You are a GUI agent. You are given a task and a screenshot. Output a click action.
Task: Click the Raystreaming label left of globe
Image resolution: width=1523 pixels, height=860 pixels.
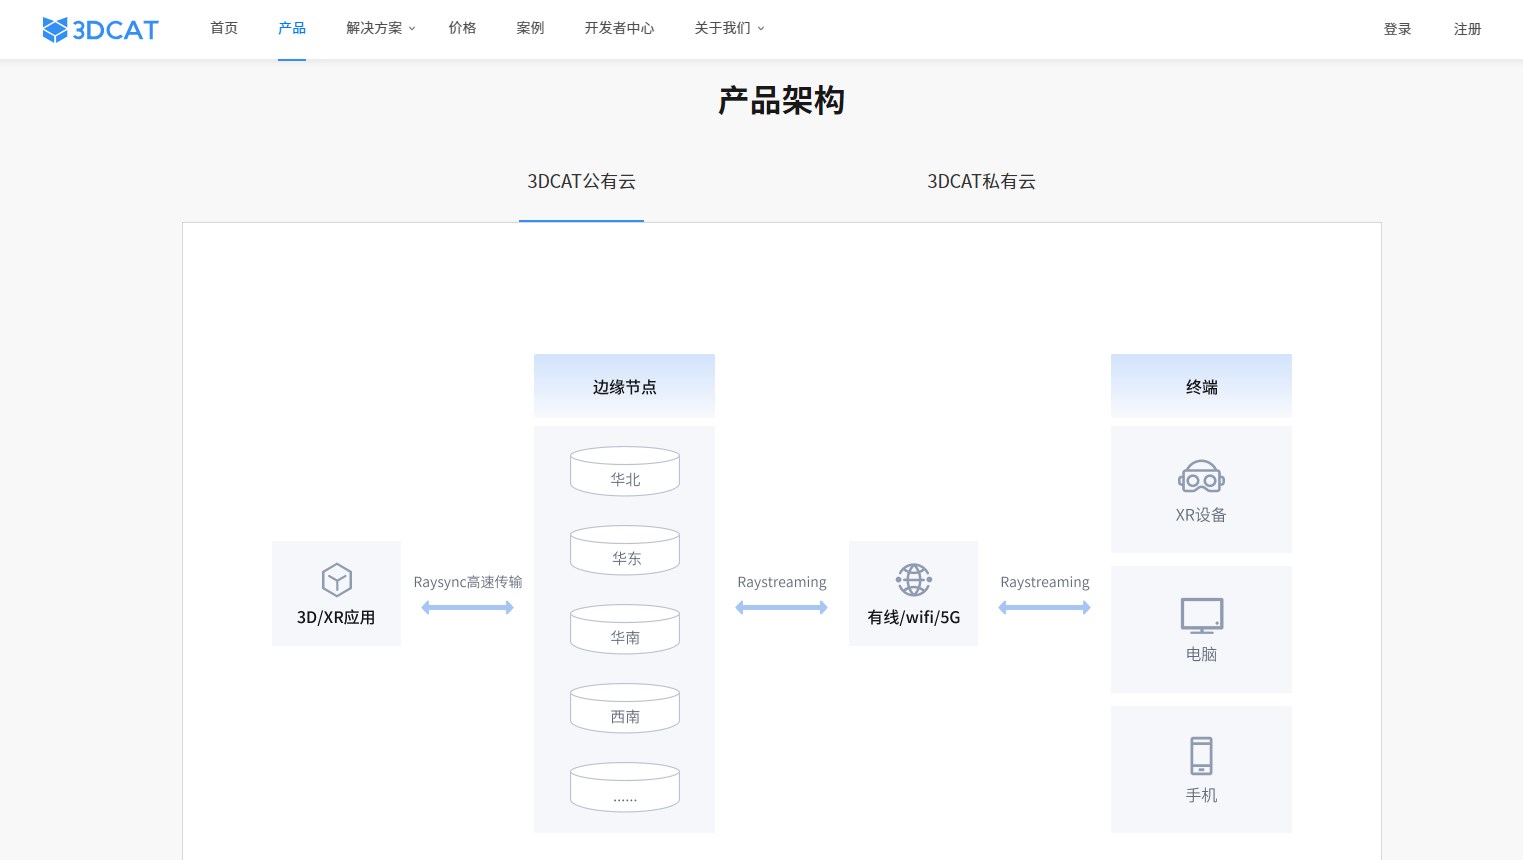coord(781,582)
